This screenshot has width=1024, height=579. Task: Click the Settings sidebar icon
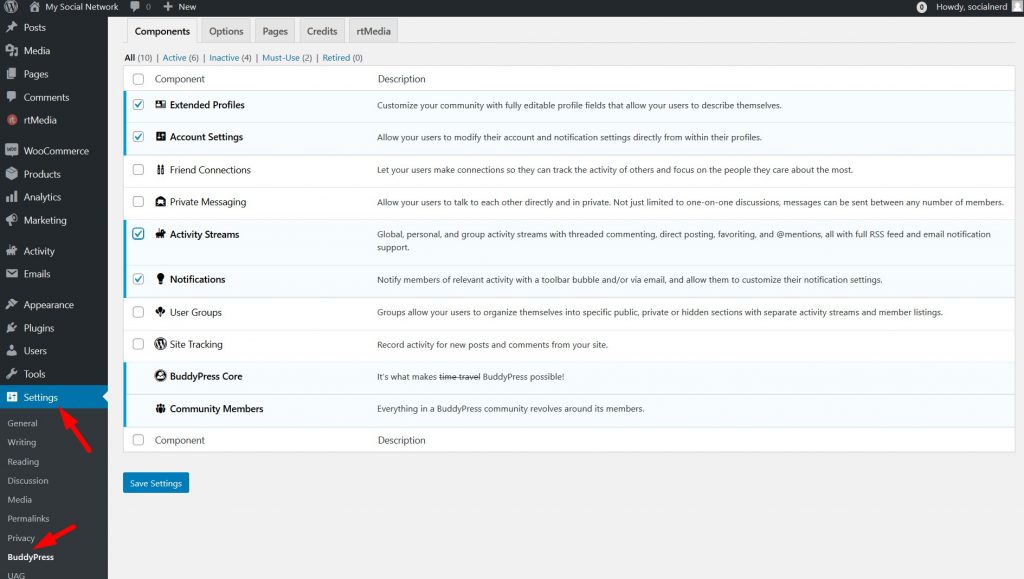coord(12,397)
